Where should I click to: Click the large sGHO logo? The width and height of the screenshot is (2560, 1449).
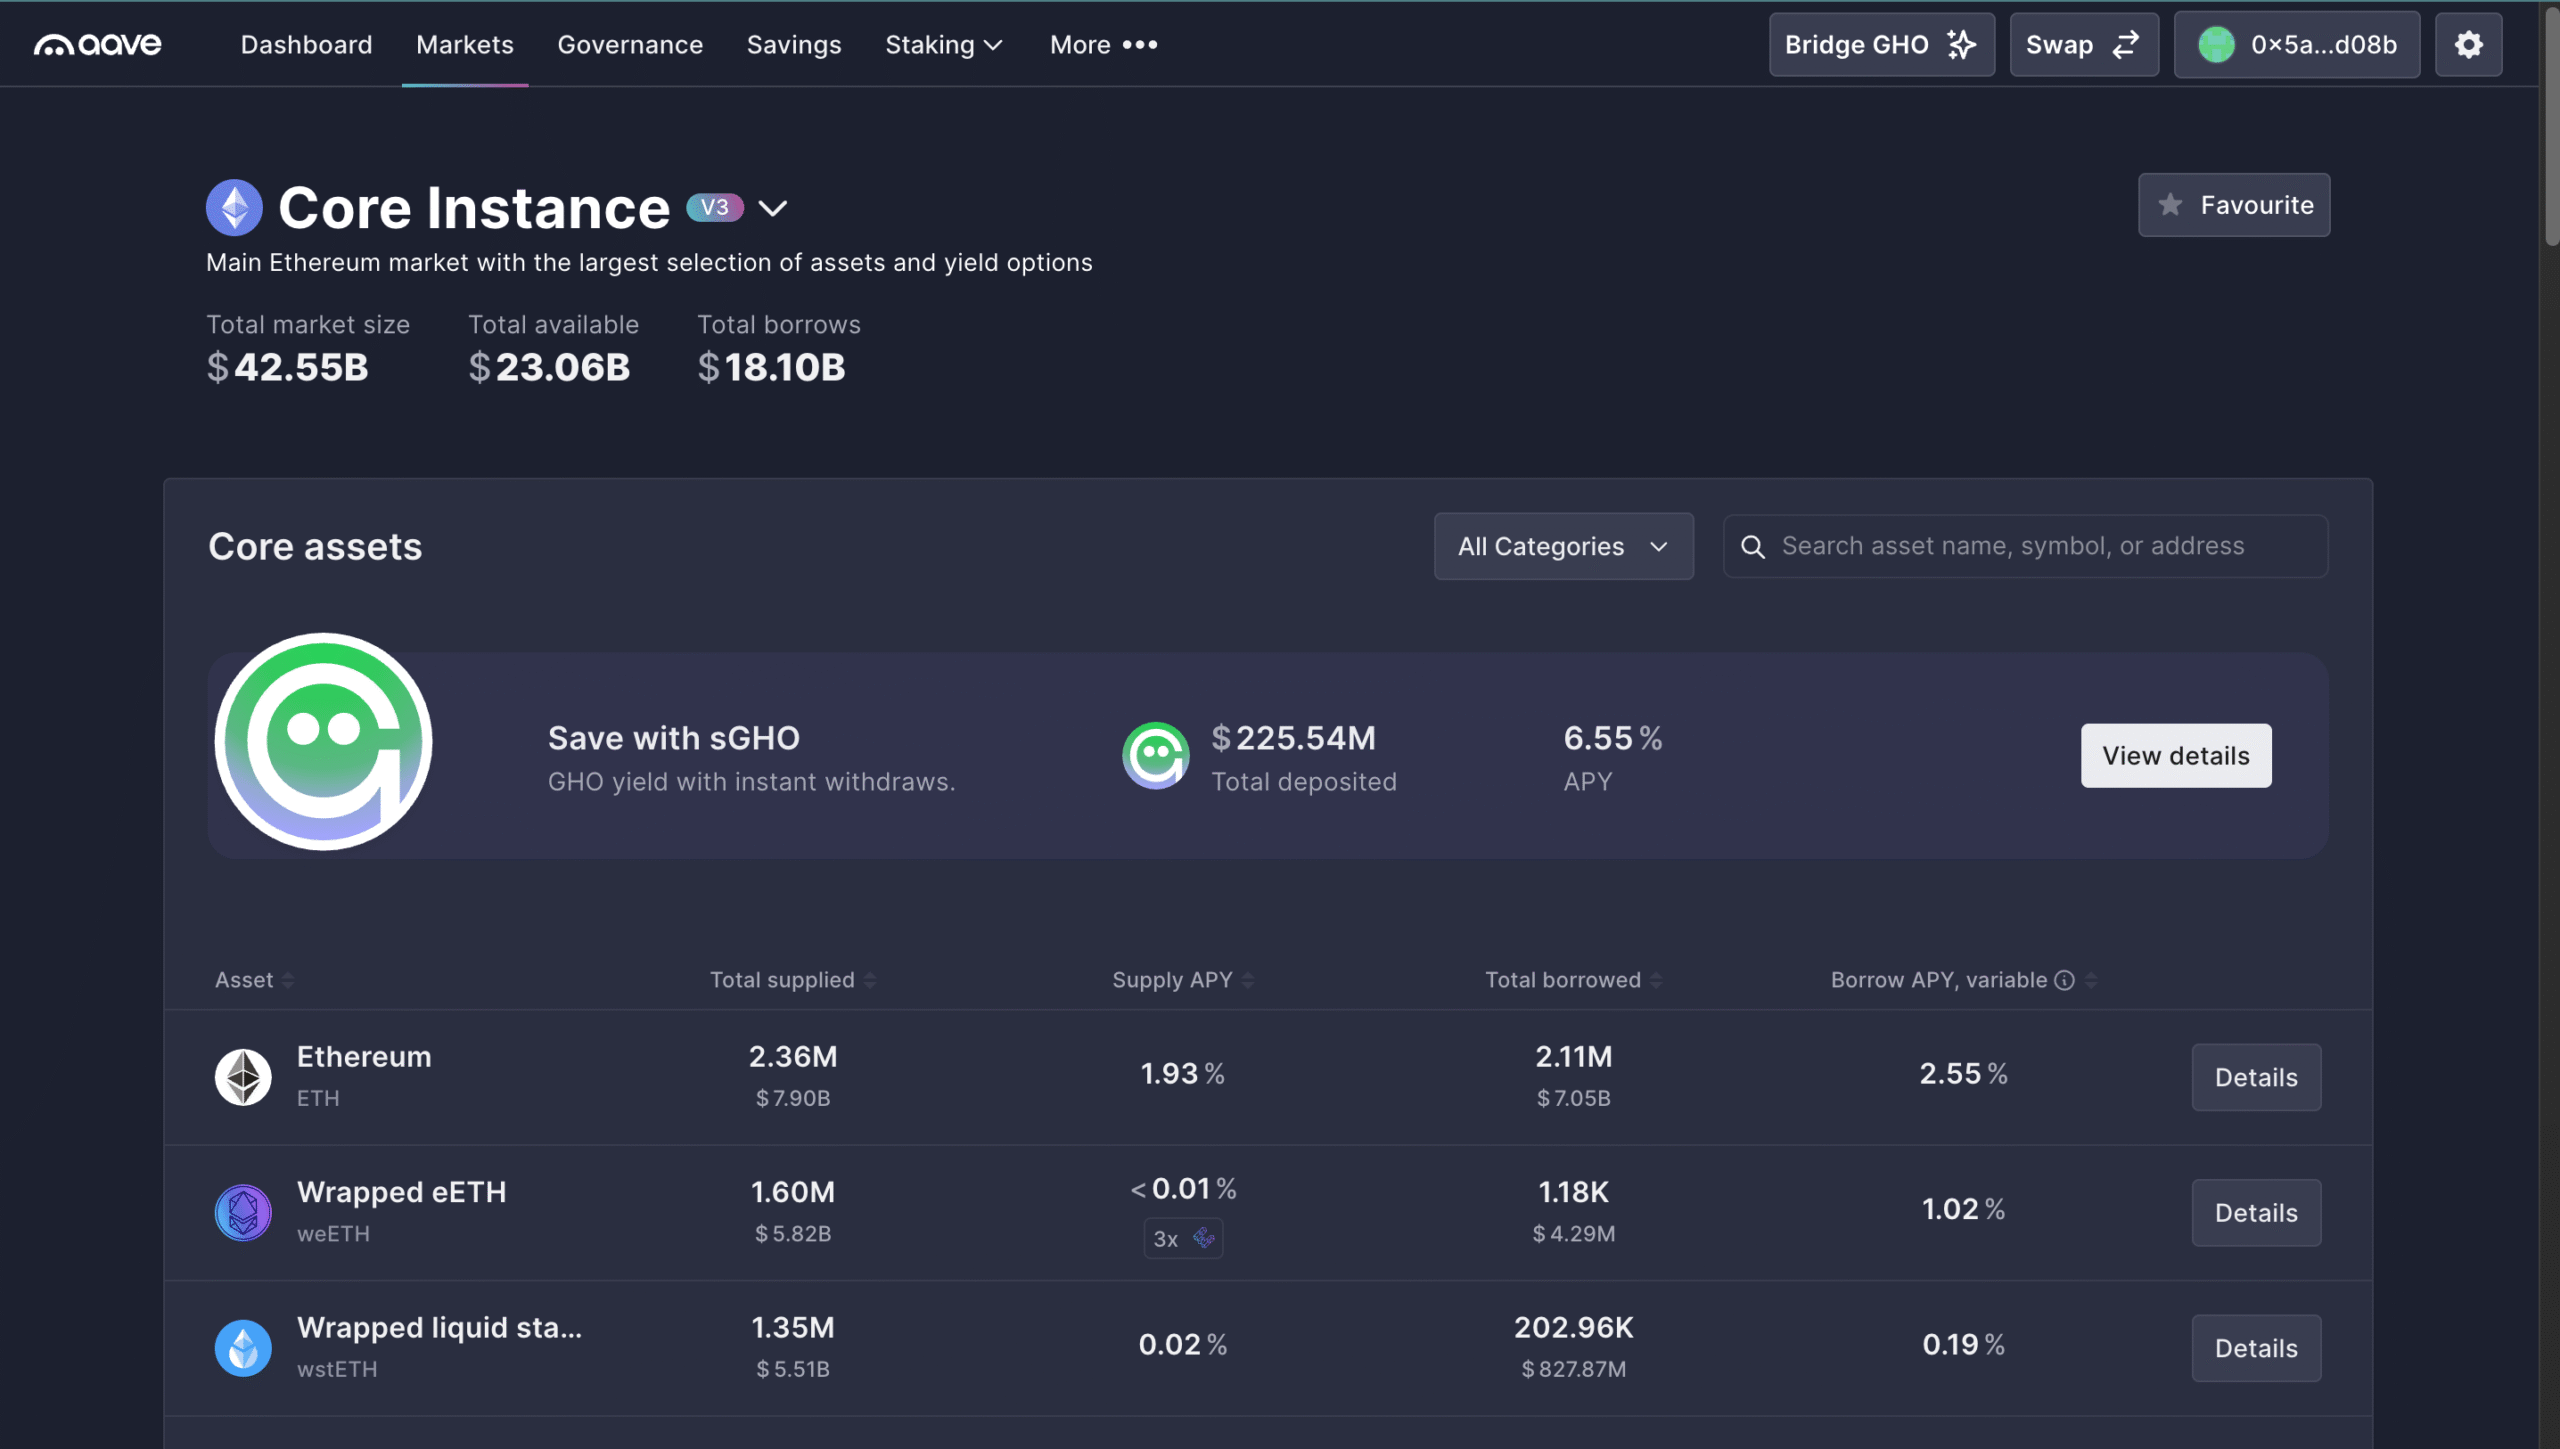(x=323, y=741)
